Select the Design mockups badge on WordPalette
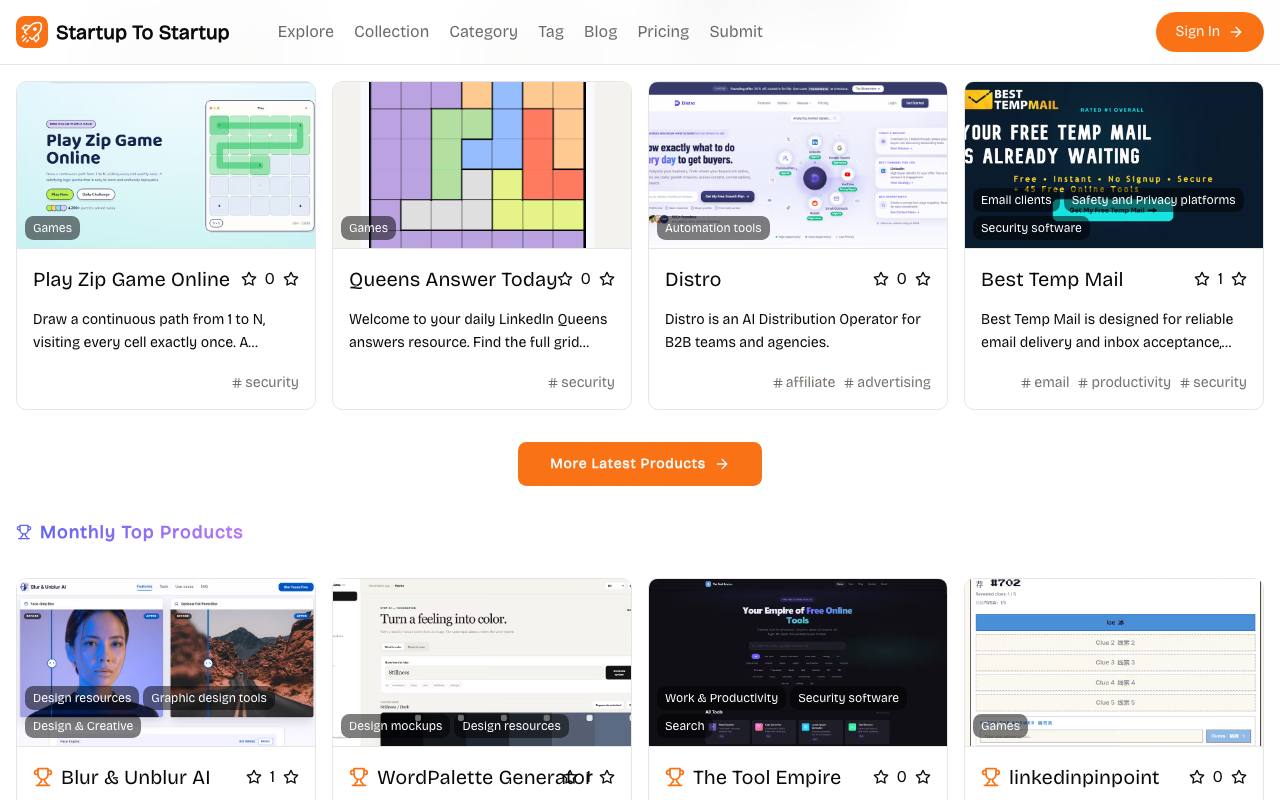 coord(395,726)
